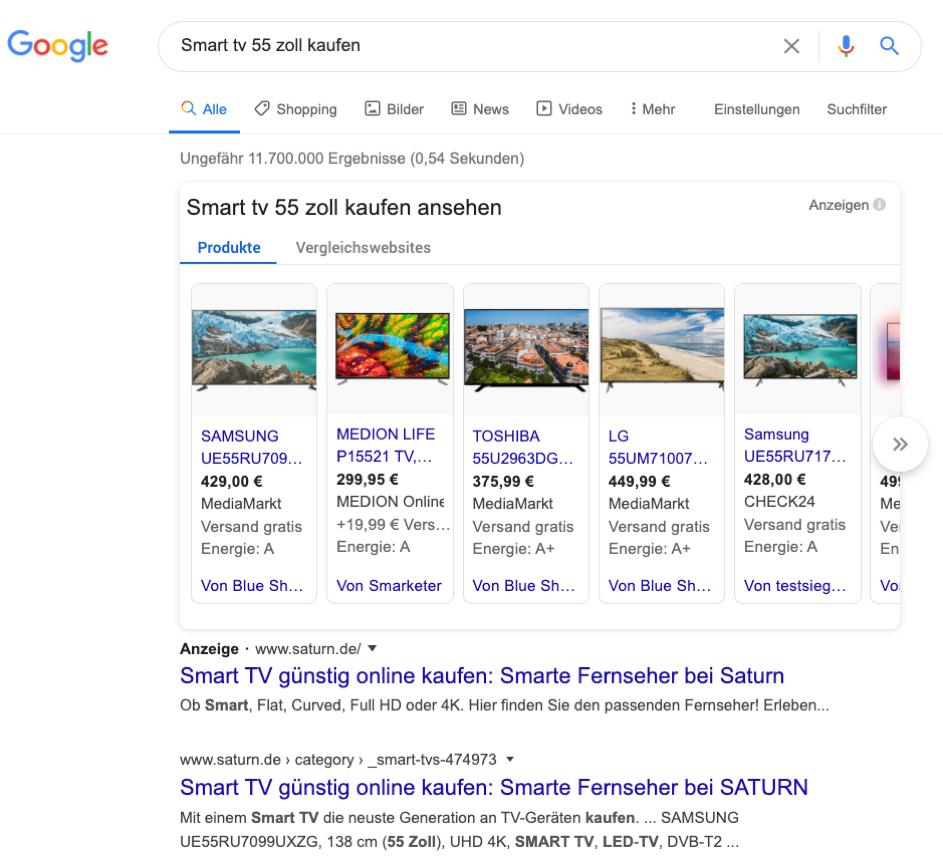Open the TOSHIBA TV product image
This screenshot has height=864, width=943.
526,350
